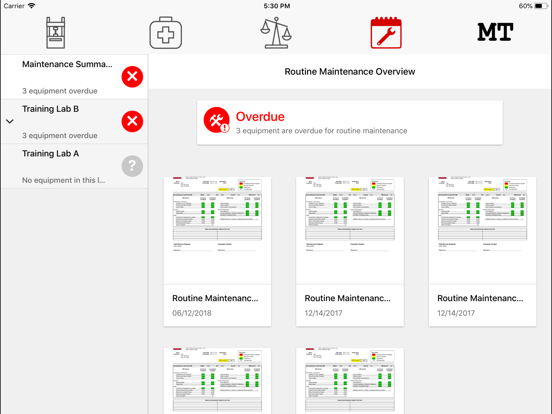Open the Overdue equipment banner
The height and width of the screenshot is (414, 552).
350,123
